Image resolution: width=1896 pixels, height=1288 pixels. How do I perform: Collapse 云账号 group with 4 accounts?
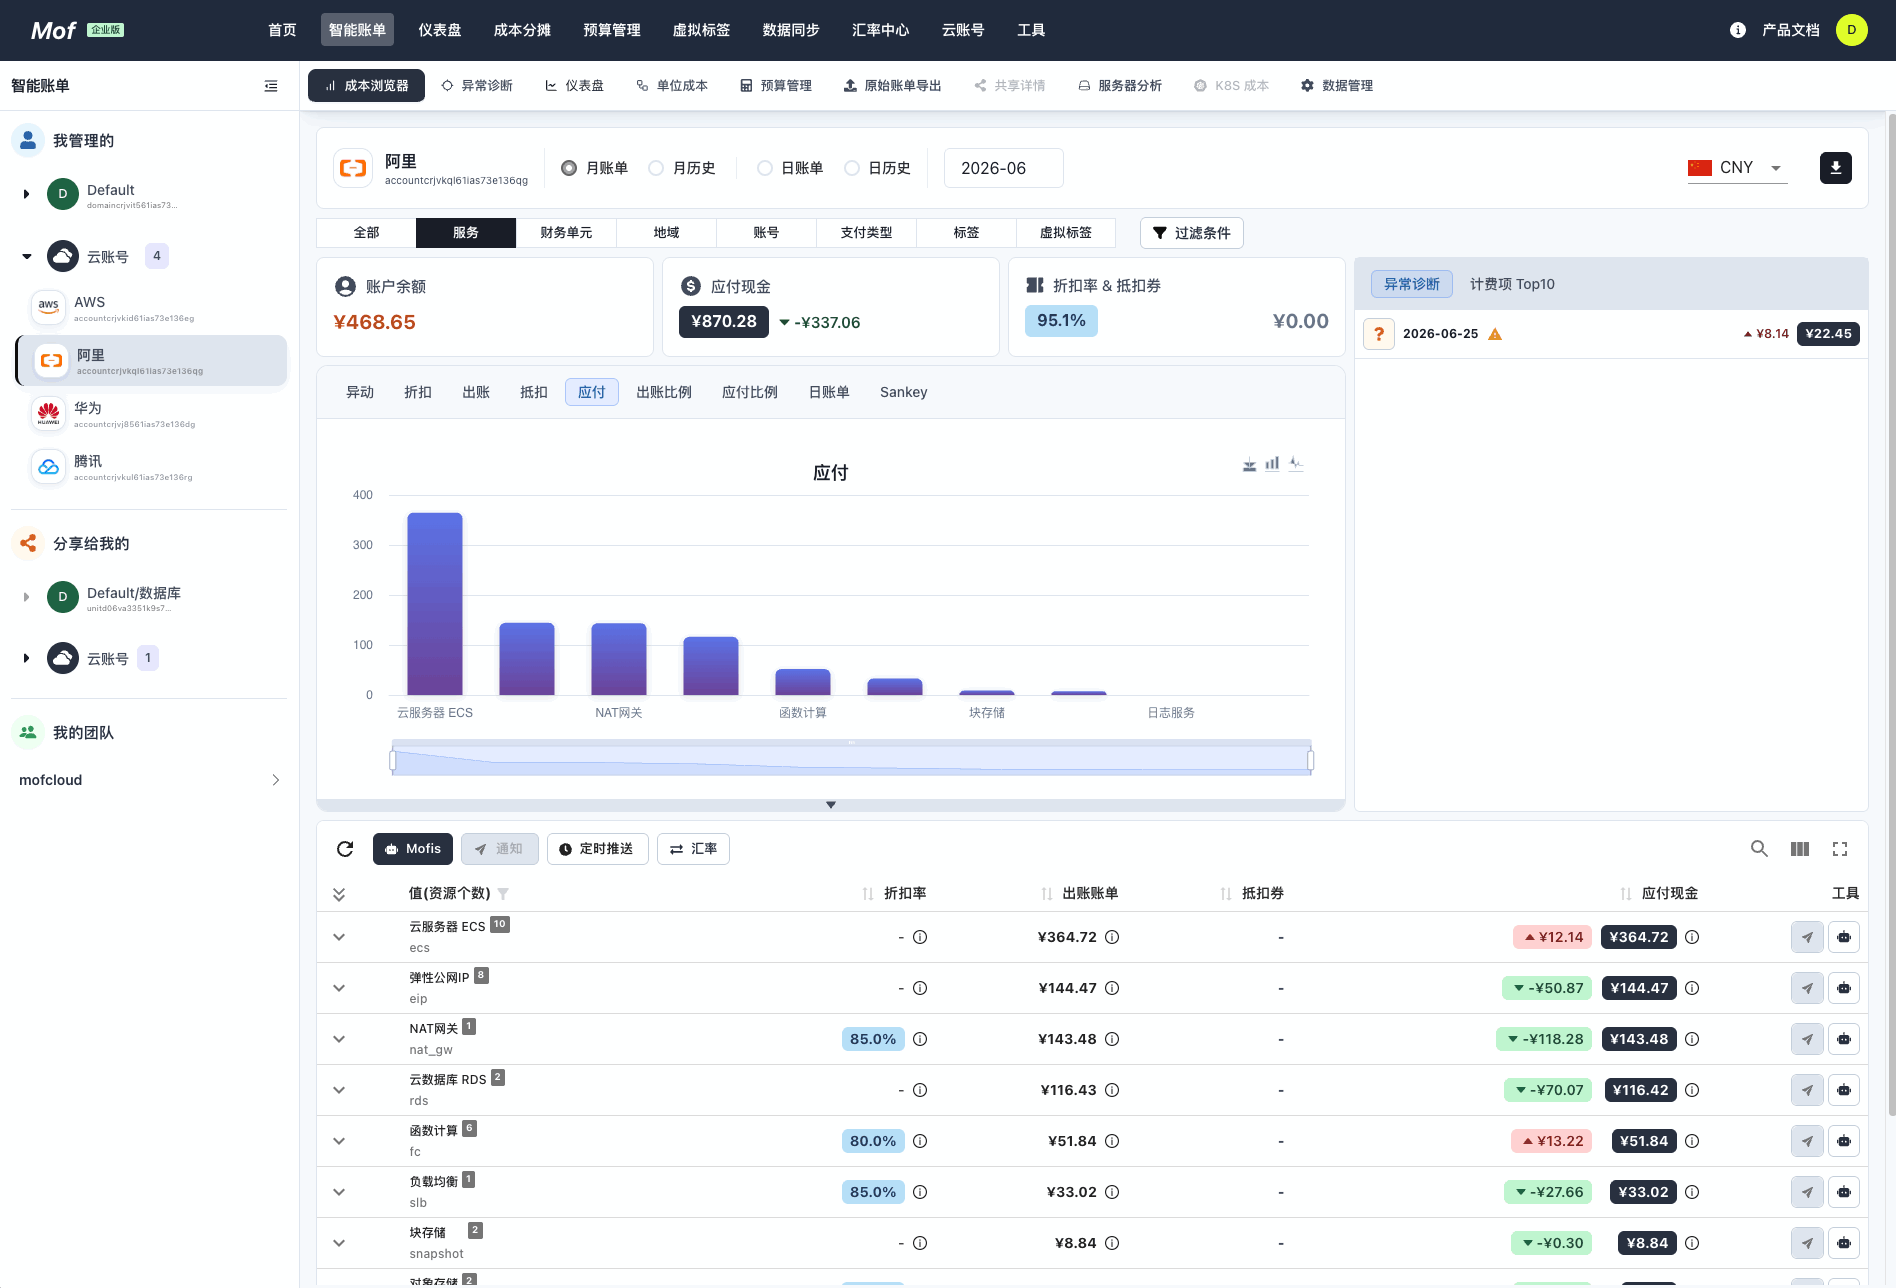(26, 257)
